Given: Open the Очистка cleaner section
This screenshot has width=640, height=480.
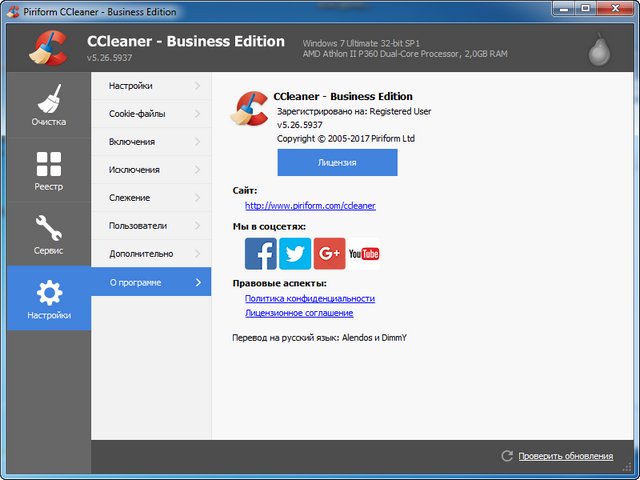Looking at the screenshot, I should (x=49, y=105).
